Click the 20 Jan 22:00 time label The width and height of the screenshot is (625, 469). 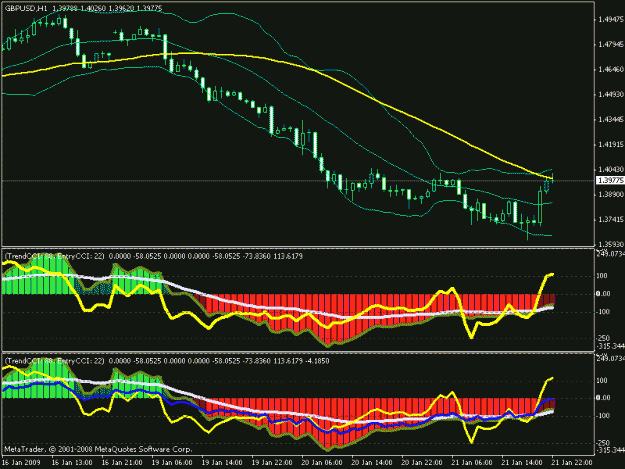(422, 463)
